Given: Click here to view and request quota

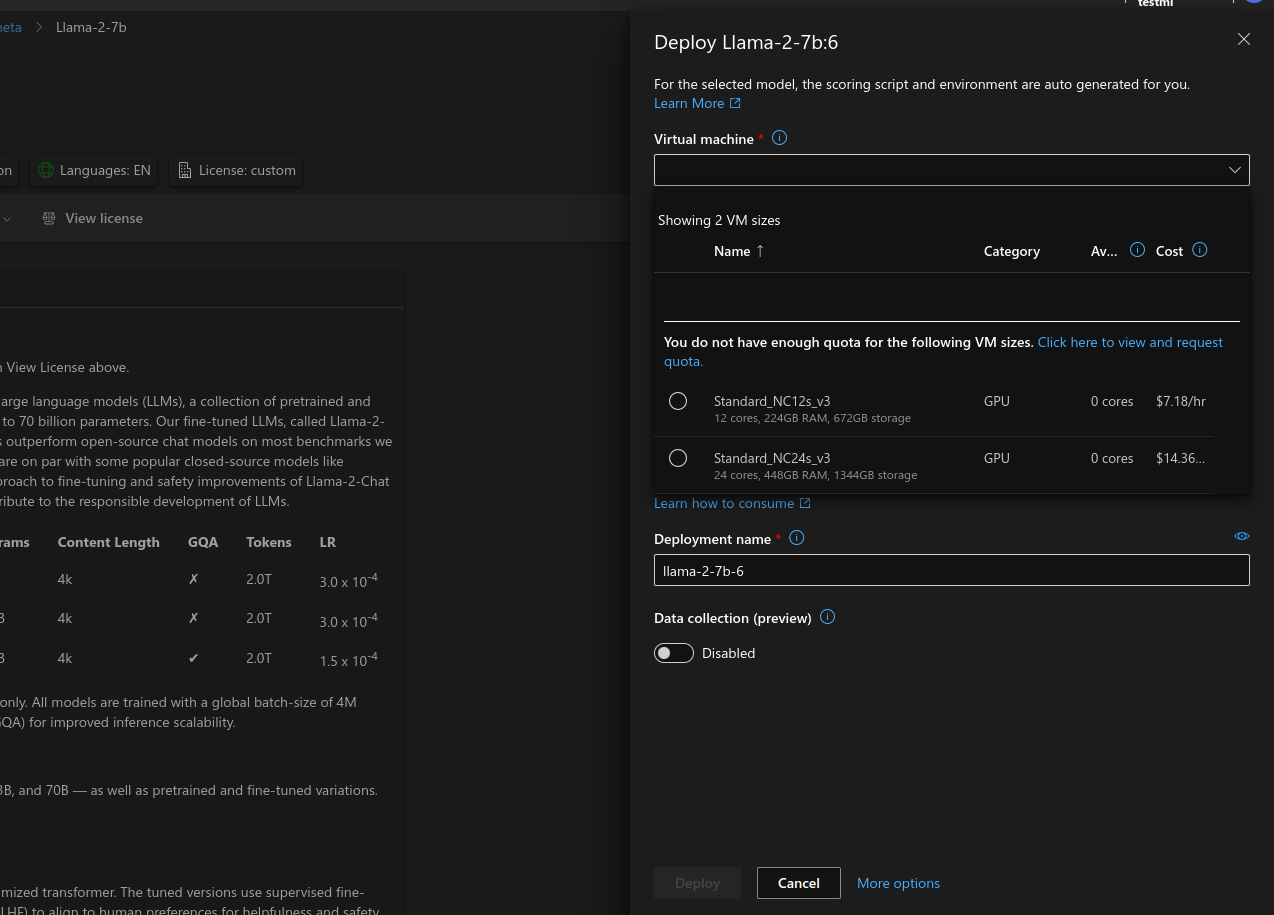Looking at the screenshot, I should tap(1130, 342).
